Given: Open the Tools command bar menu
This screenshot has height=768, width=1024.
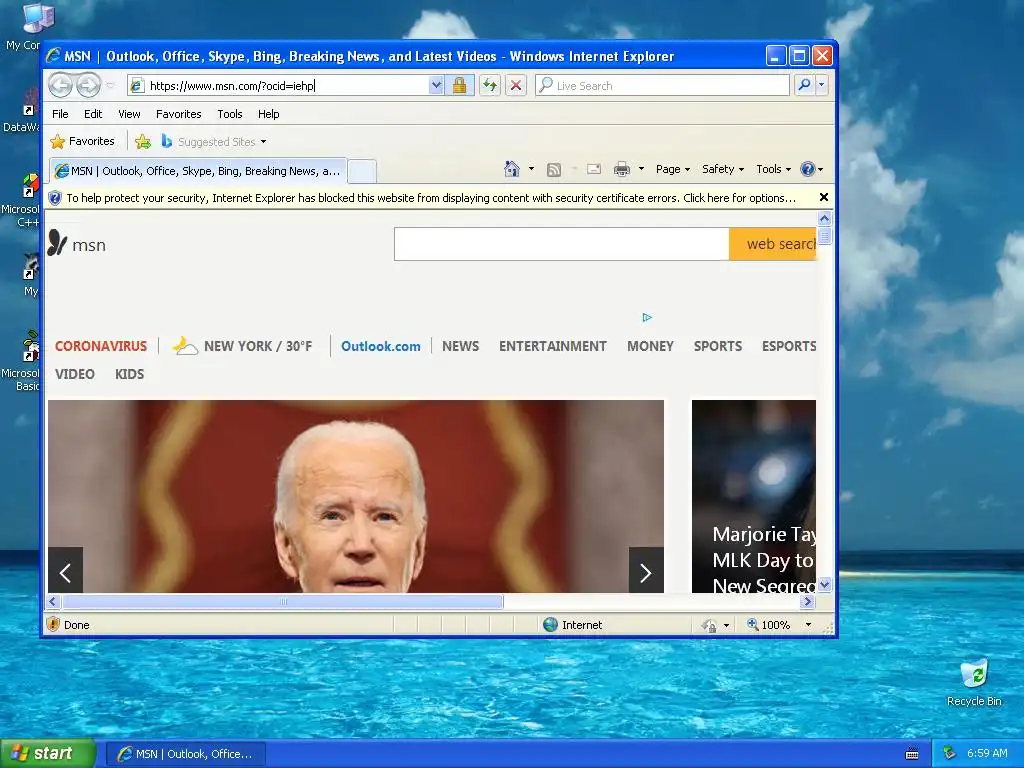Looking at the screenshot, I should [x=773, y=169].
